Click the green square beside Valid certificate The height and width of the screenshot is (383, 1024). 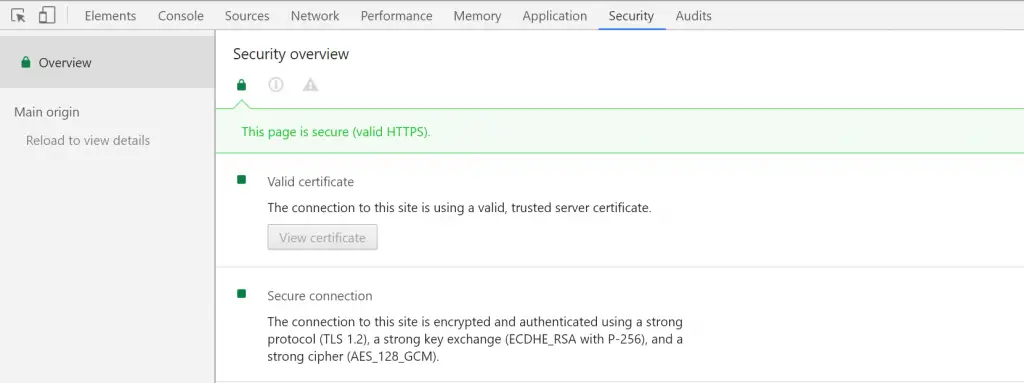coord(242,180)
